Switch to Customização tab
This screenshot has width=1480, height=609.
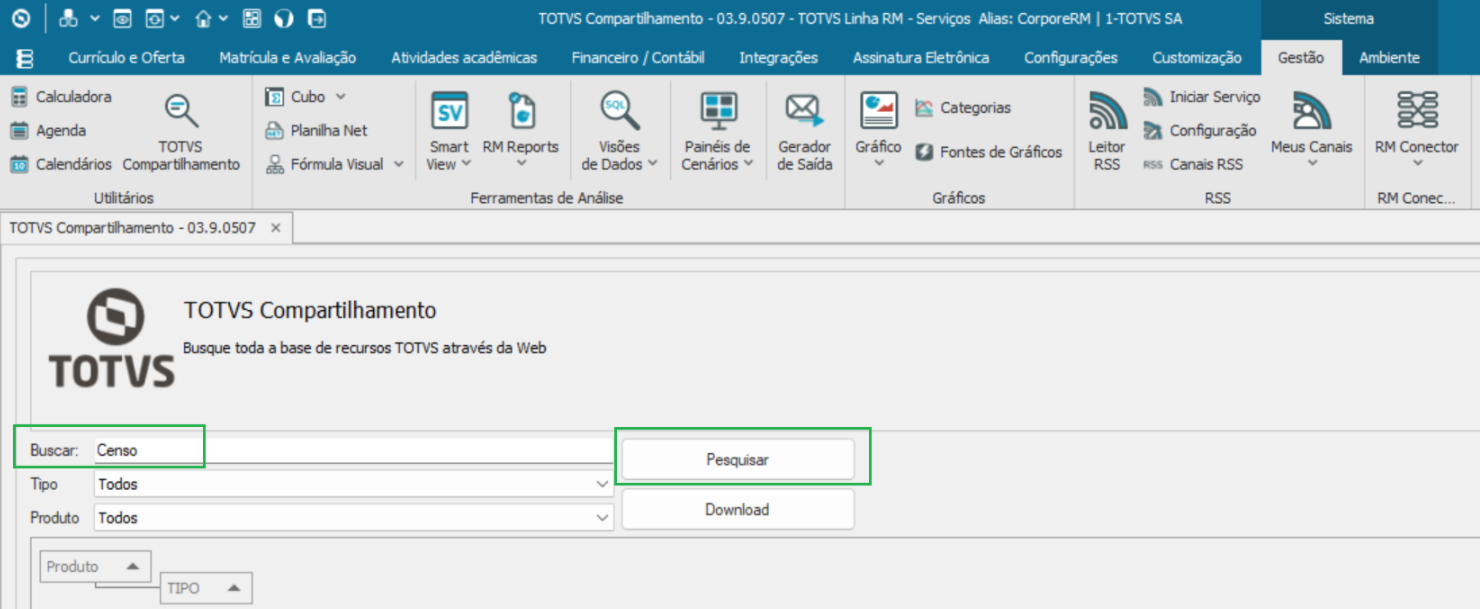click(x=1197, y=58)
